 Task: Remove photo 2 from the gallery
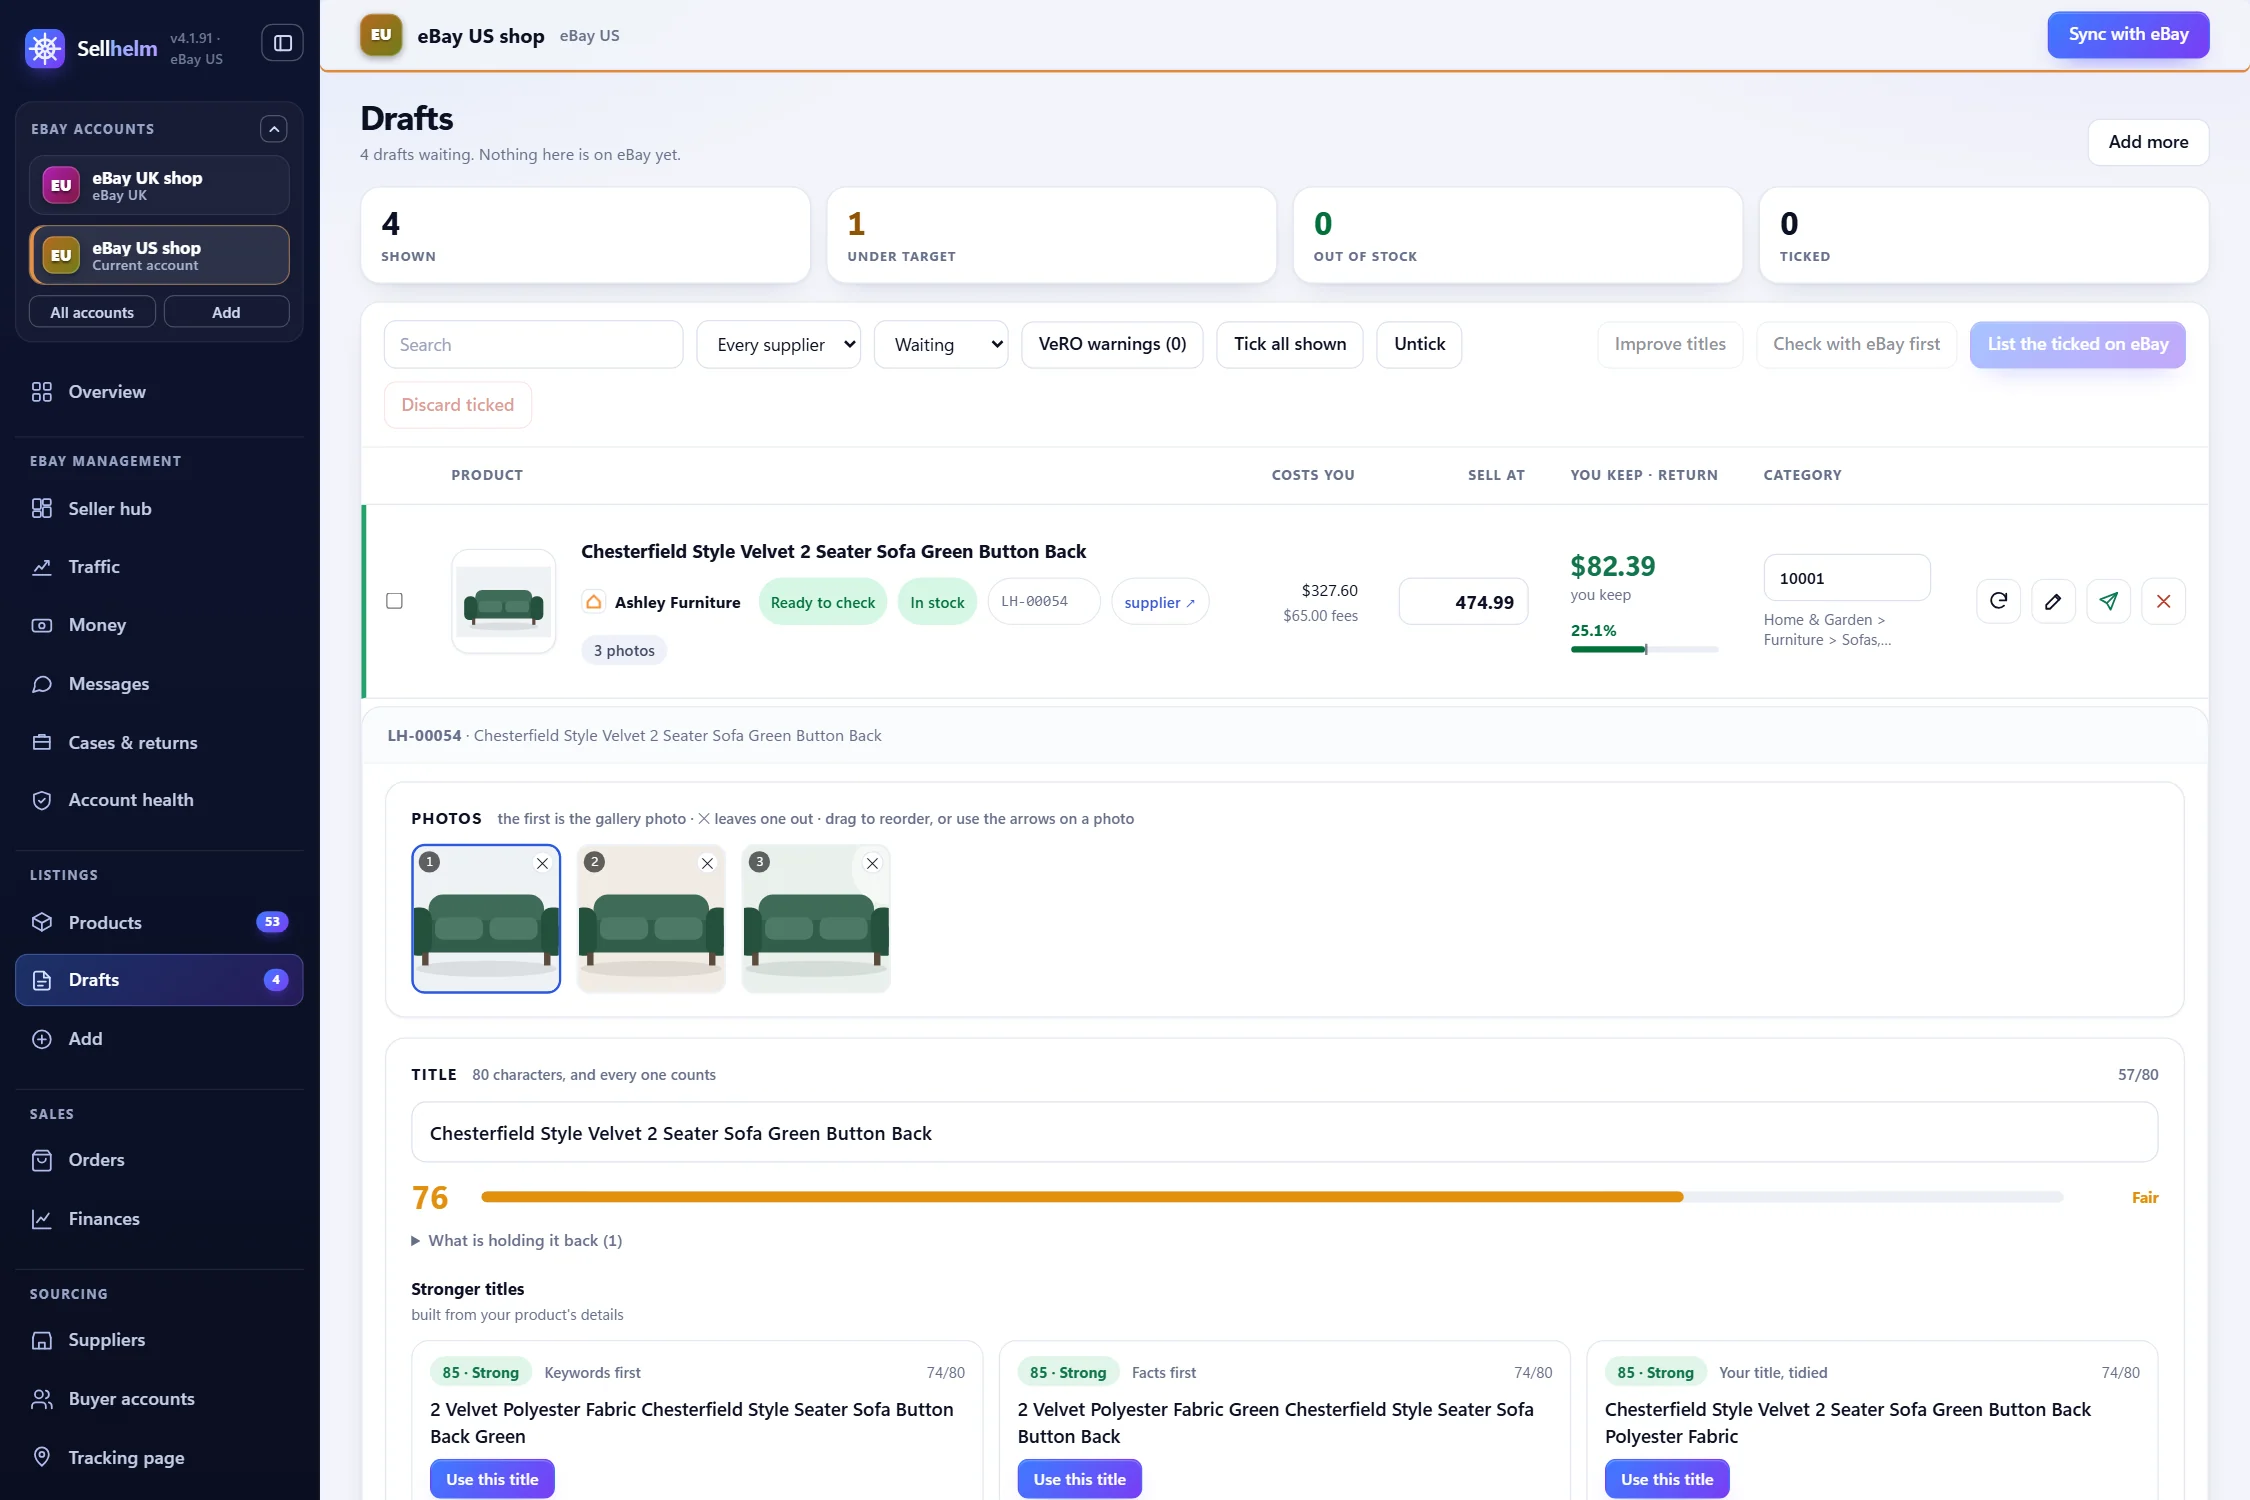[707, 863]
